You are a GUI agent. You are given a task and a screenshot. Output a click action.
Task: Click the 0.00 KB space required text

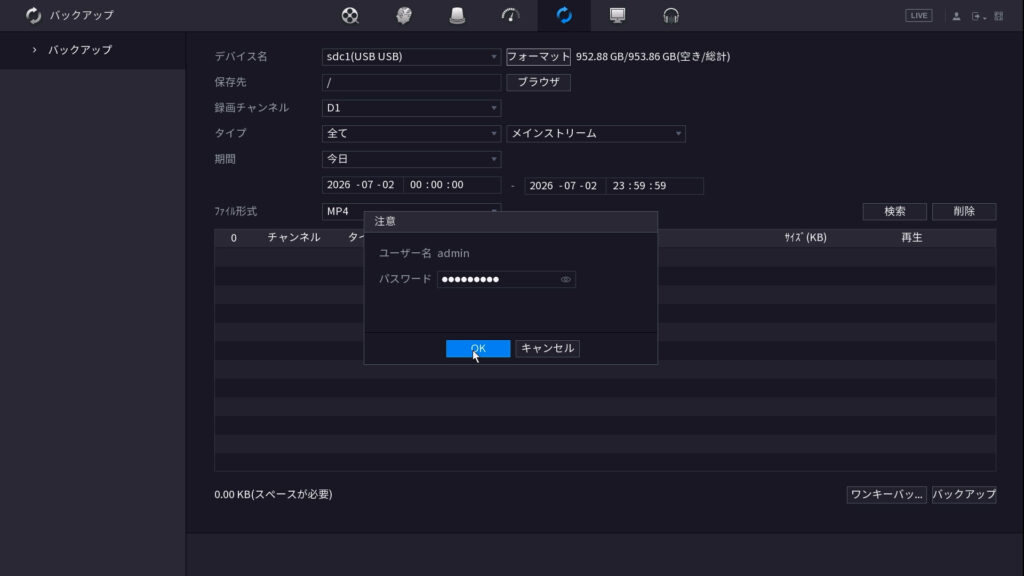[273, 494]
